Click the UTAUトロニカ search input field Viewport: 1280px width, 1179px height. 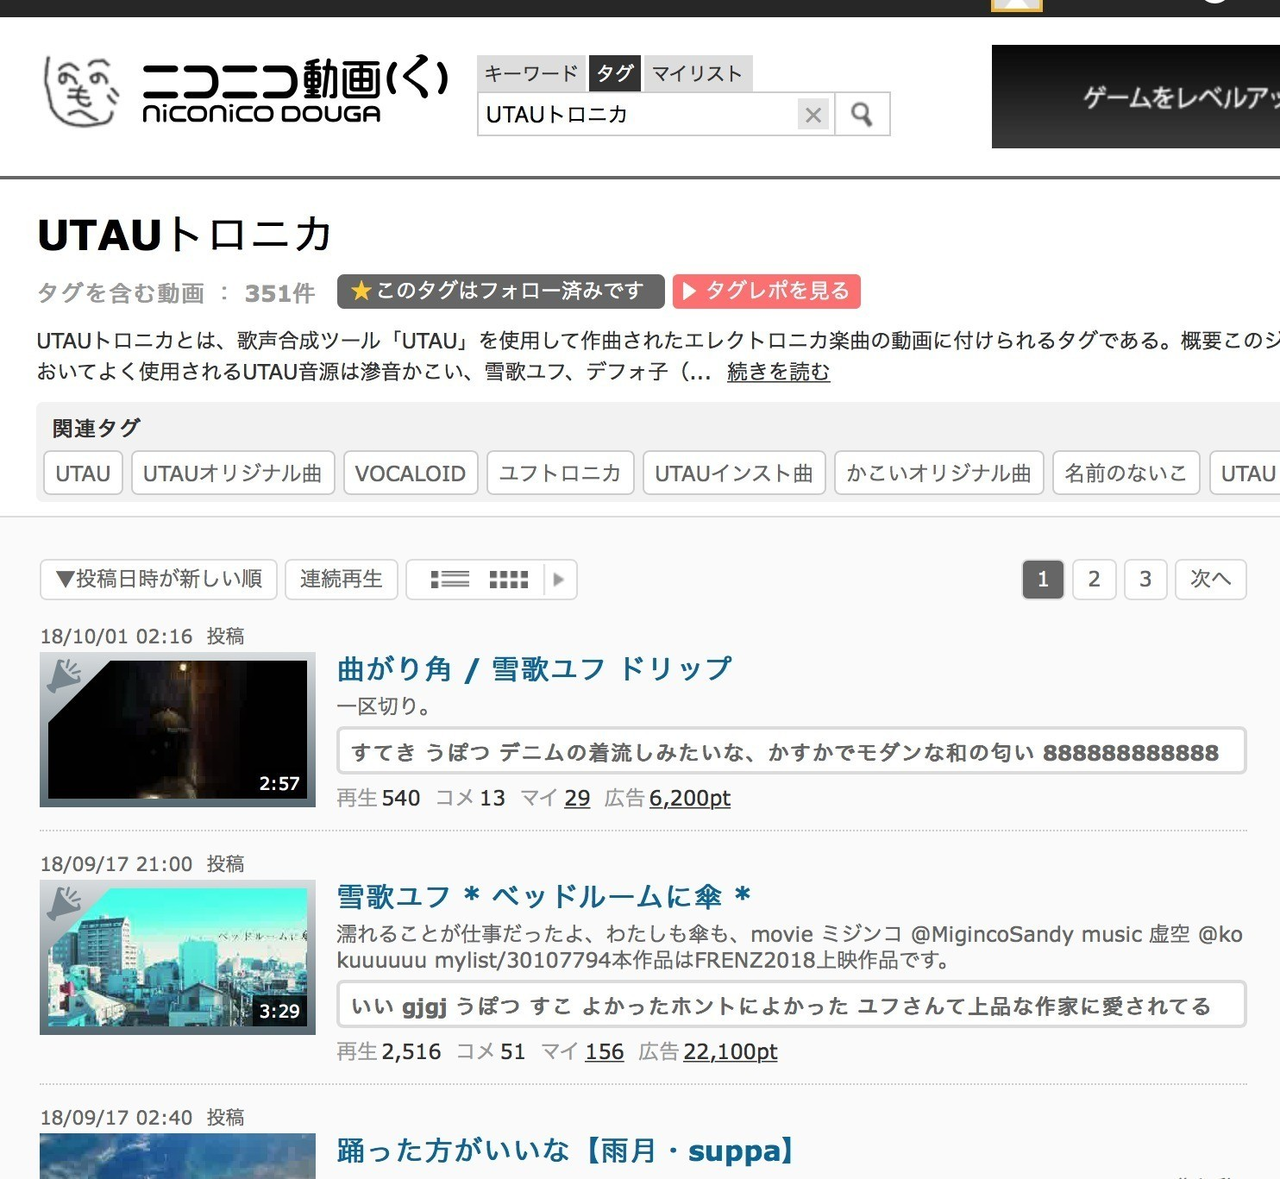point(636,115)
